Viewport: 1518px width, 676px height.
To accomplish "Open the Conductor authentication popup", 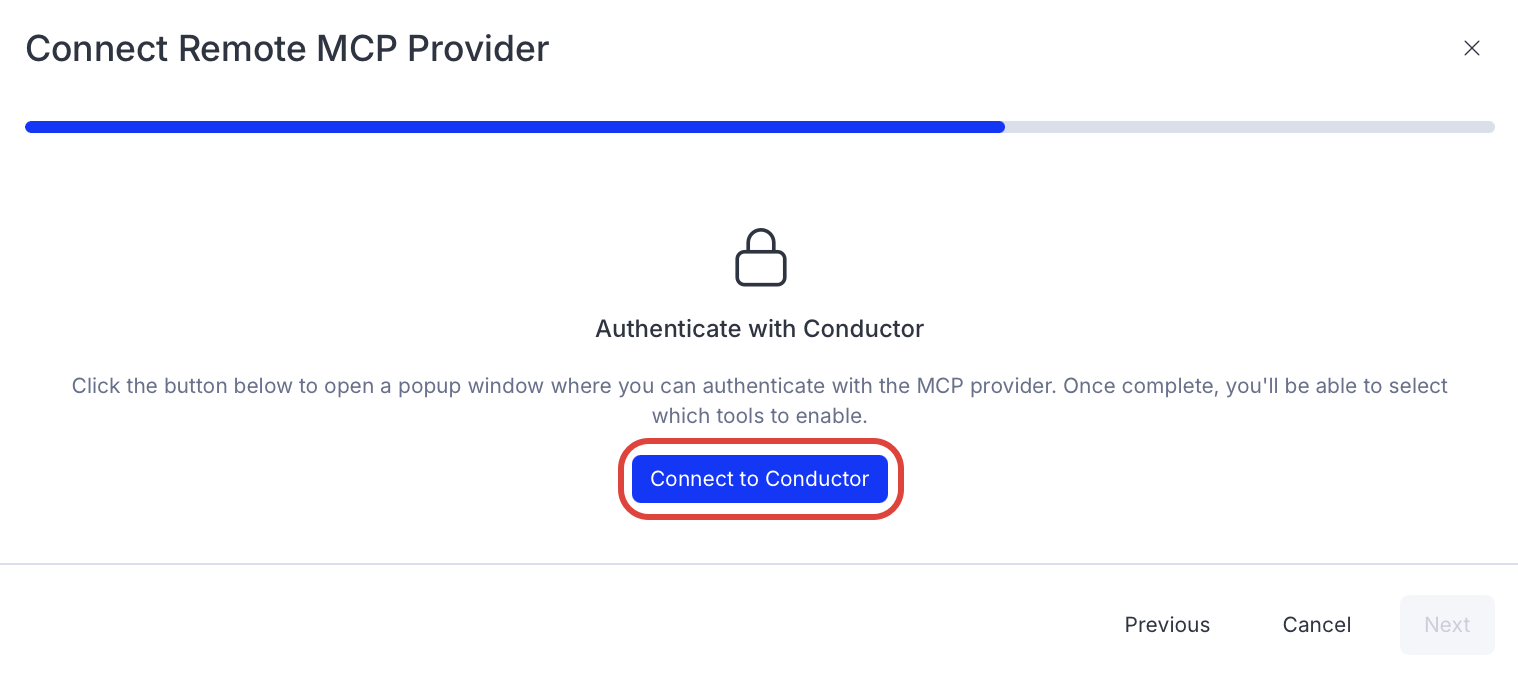I will click(759, 479).
